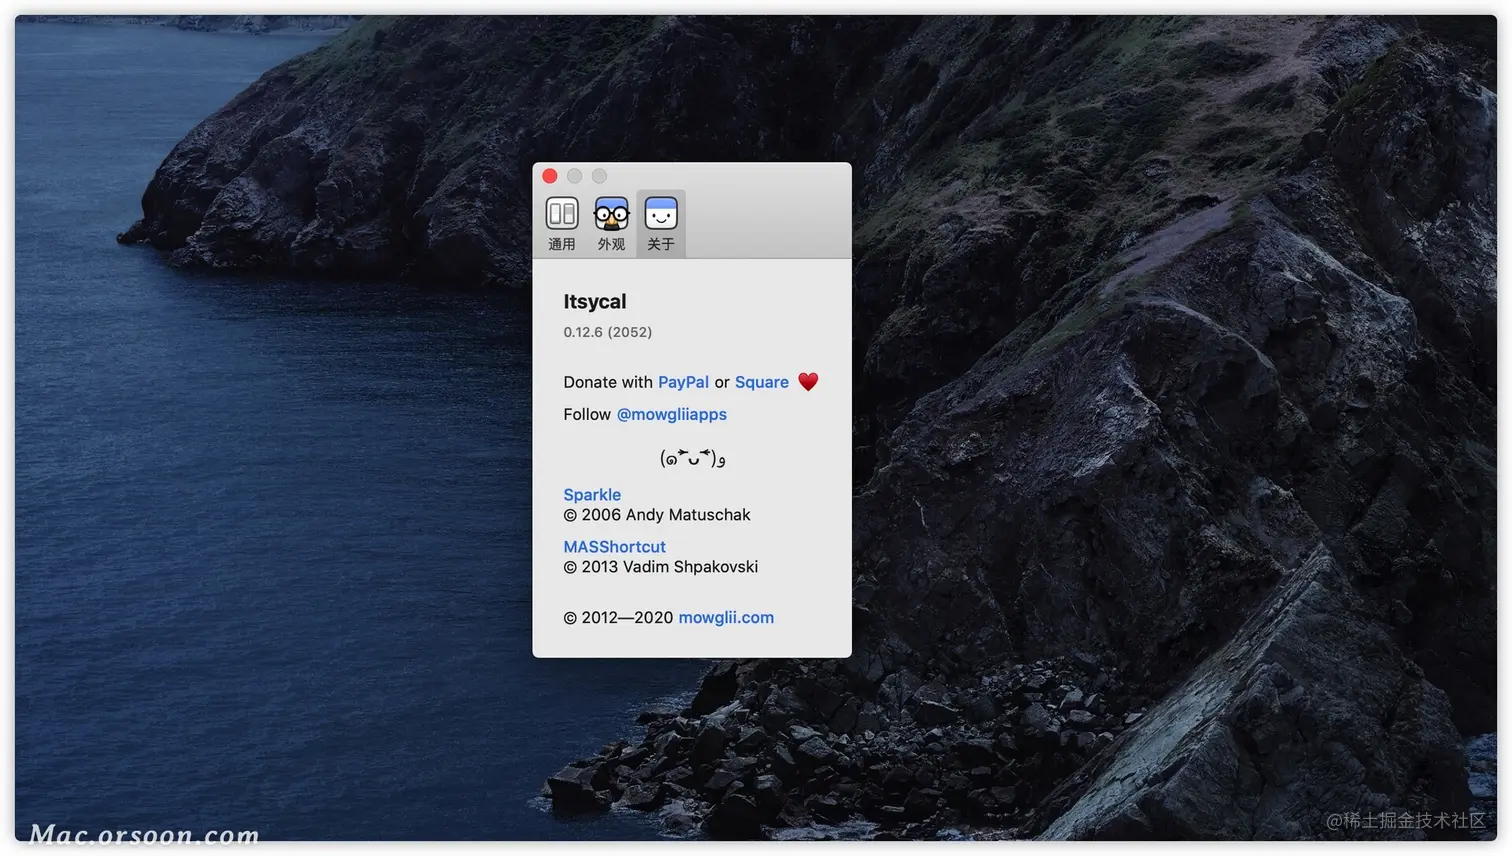
Task: Open the Sparkle framework link
Action: (x=592, y=495)
